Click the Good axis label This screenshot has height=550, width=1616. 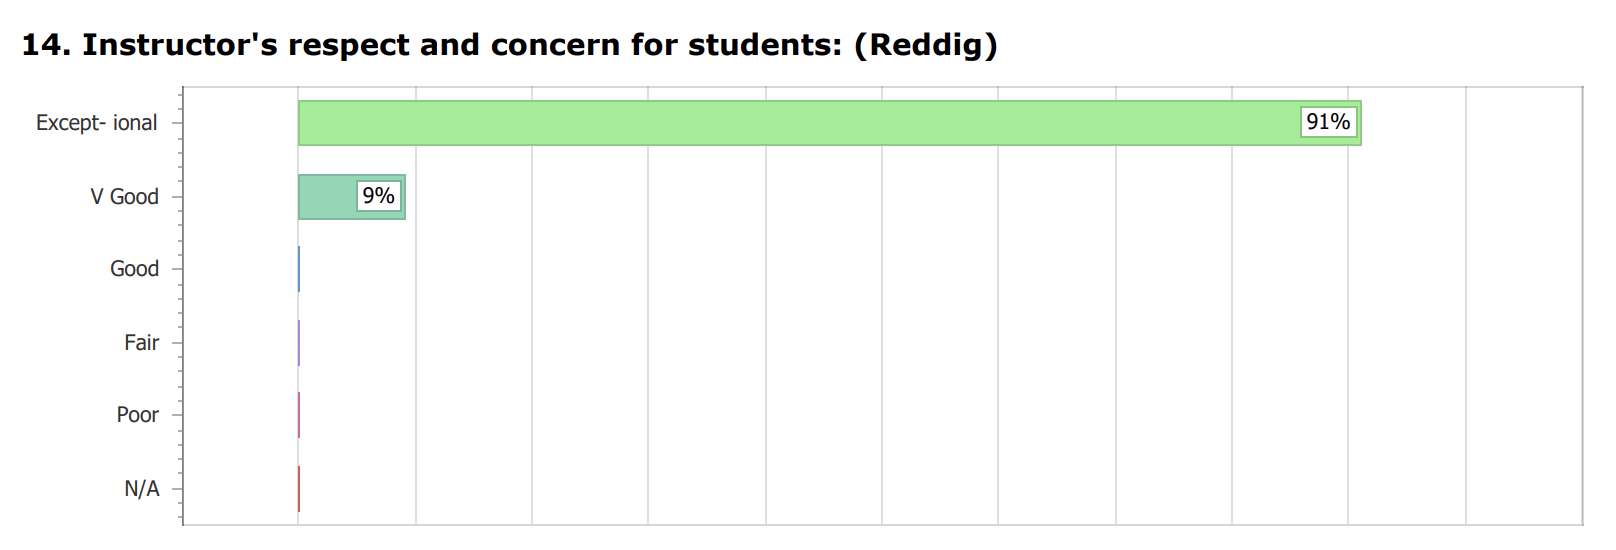pyautogui.click(x=134, y=269)
